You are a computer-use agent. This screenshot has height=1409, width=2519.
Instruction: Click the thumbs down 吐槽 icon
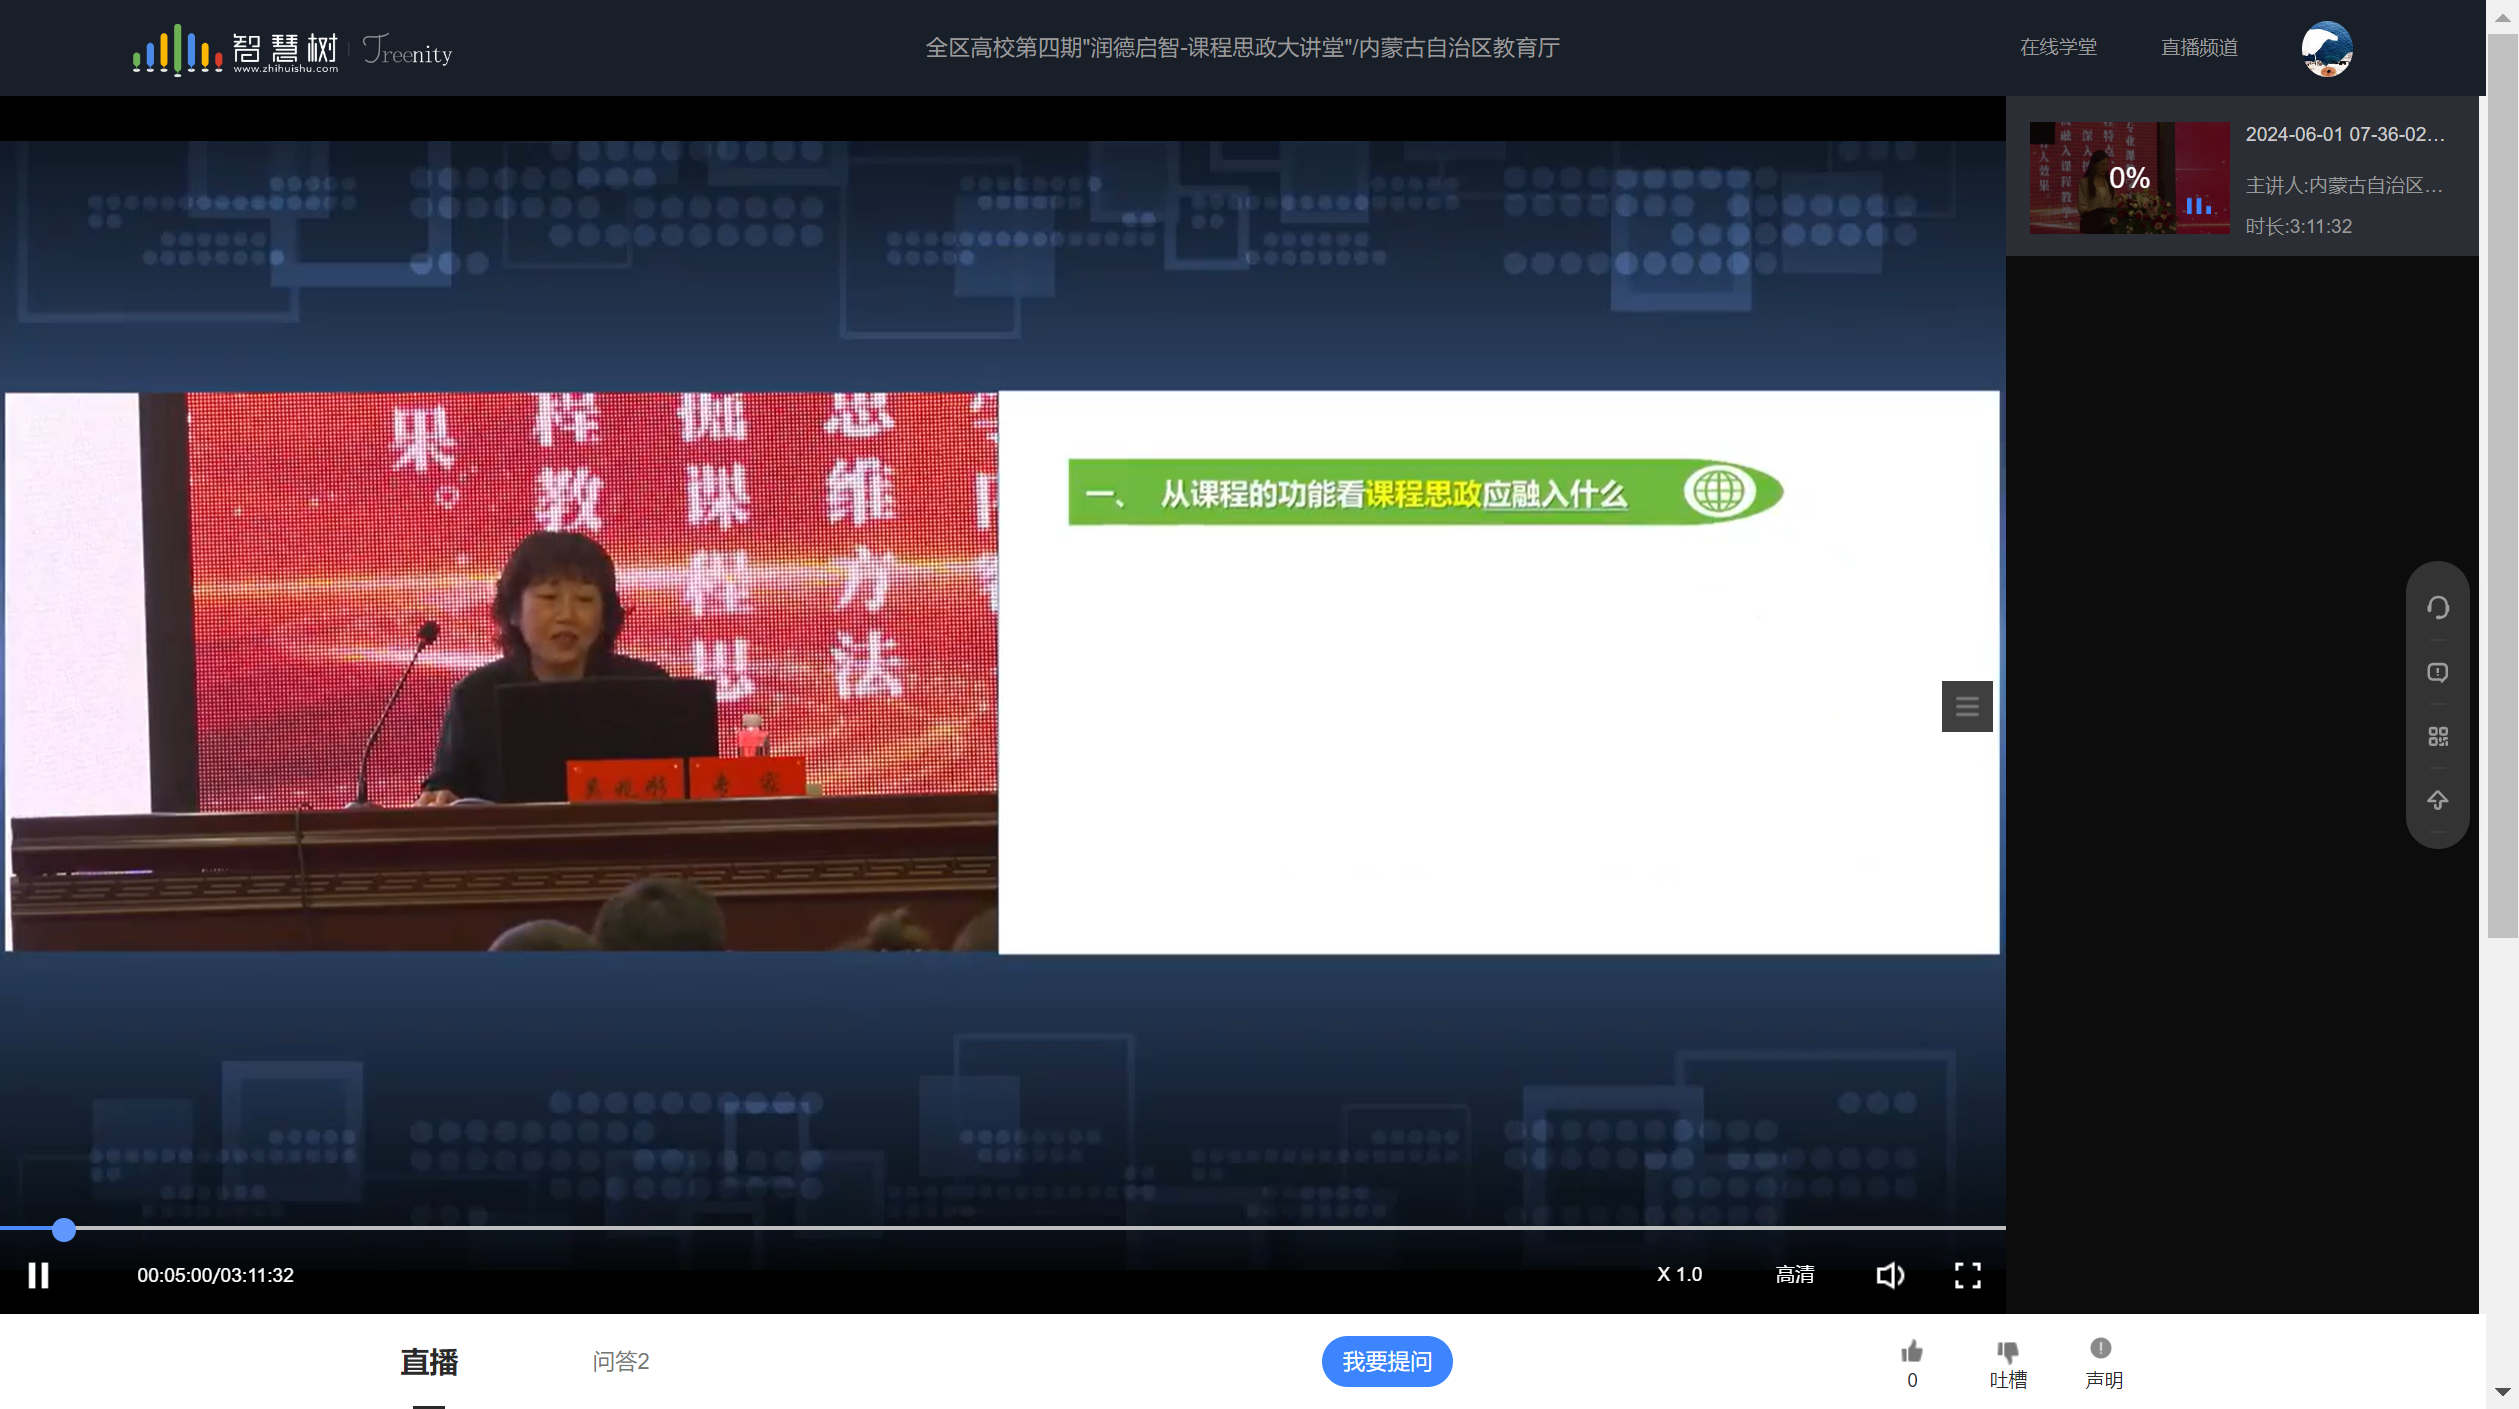(2007, 1352)
